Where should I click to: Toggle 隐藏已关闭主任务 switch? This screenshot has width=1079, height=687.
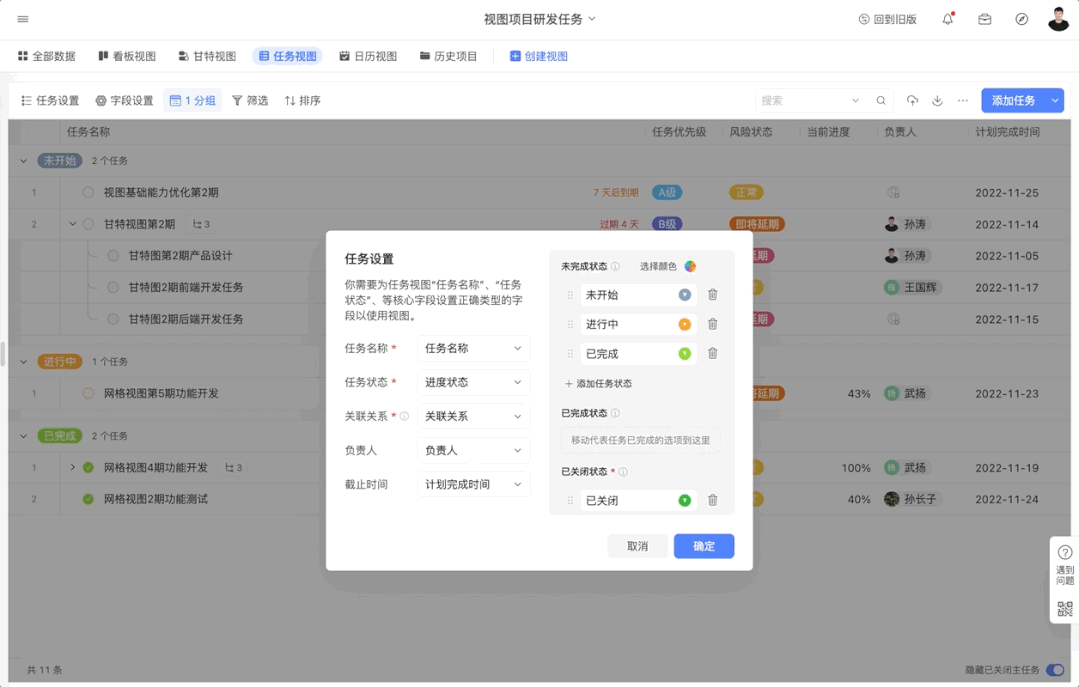click(1054, 670)
